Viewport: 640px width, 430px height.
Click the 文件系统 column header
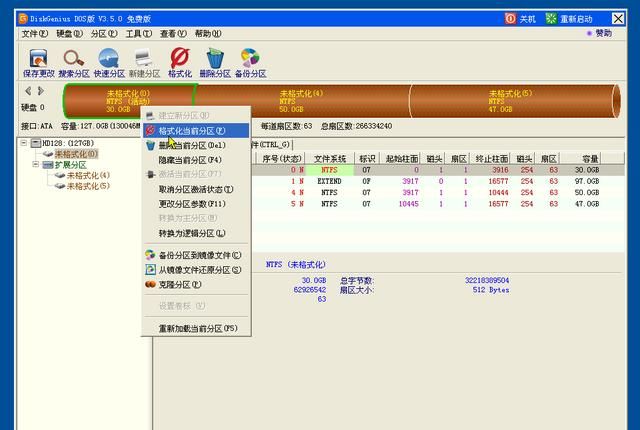(329, 158)
